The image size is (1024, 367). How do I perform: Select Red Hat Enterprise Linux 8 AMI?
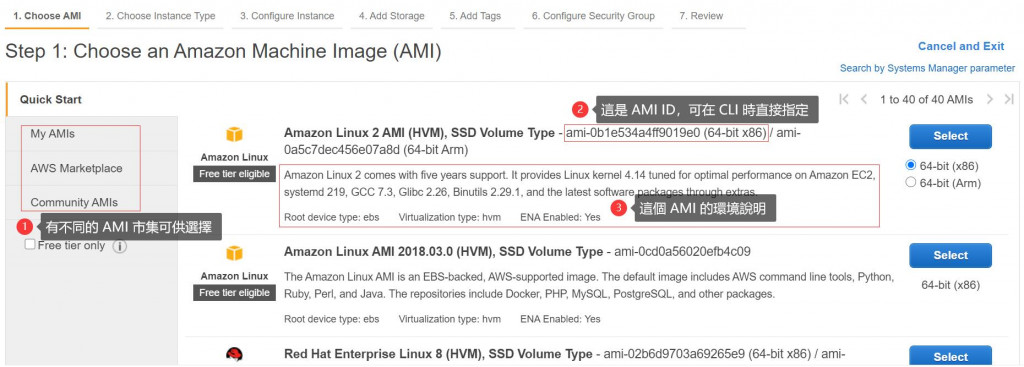coord(950,356)
